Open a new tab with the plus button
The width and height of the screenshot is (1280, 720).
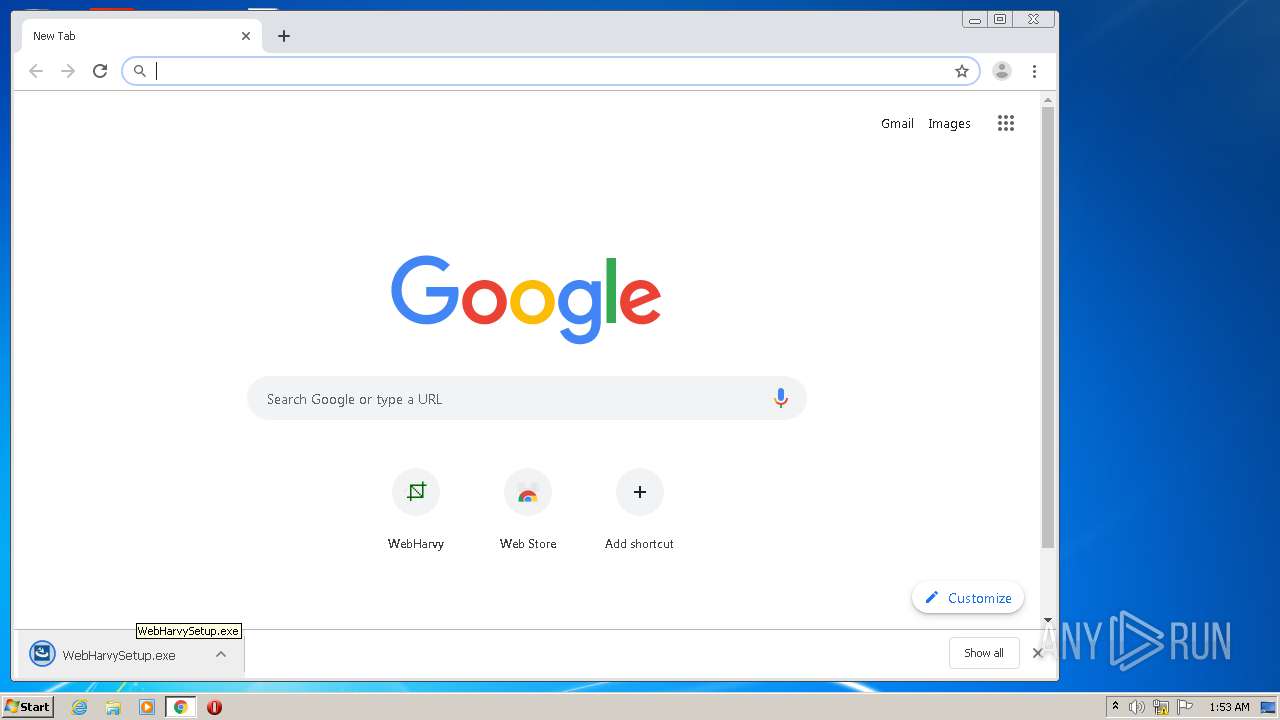(284, 36)
